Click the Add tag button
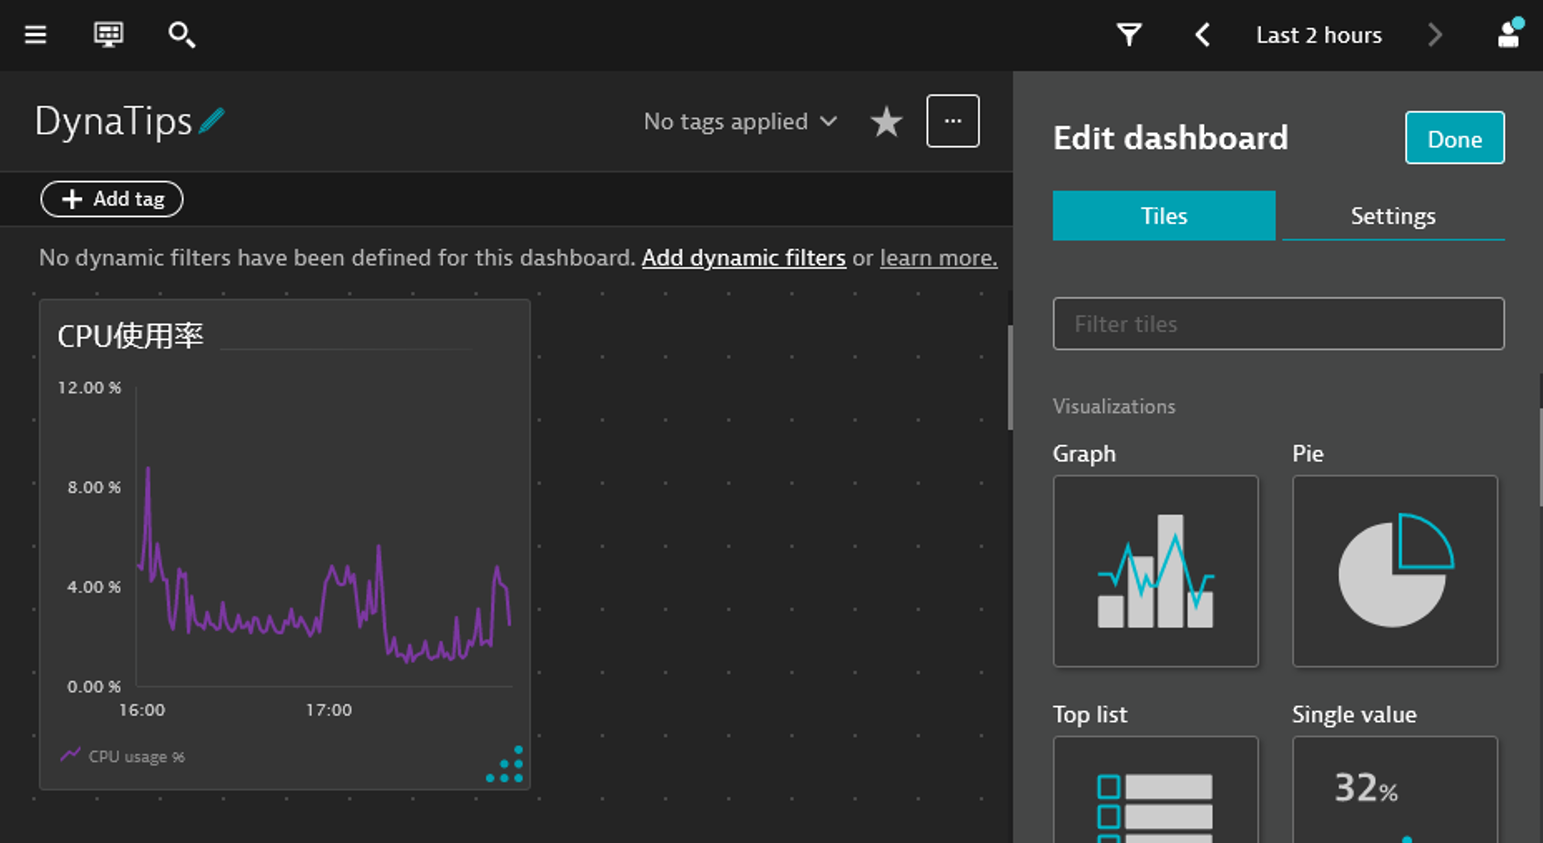 coord(112,199)
